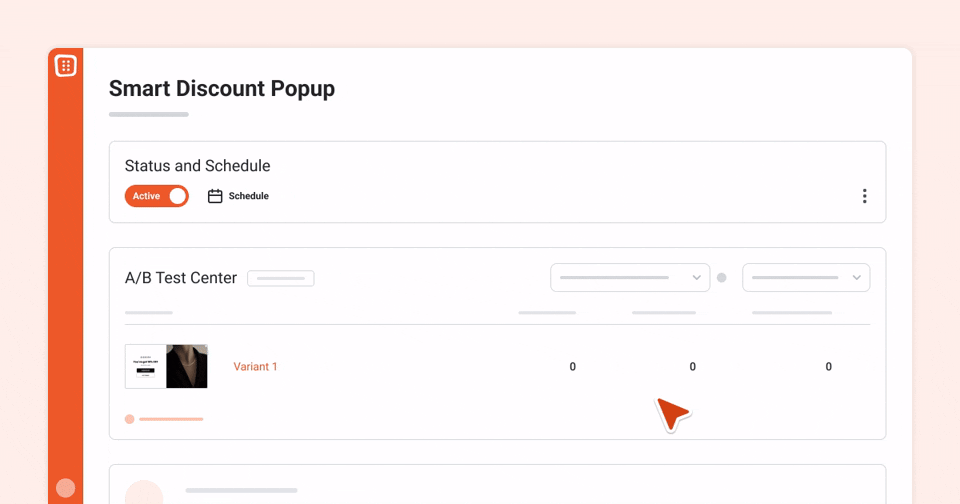Click the chevron arrow of the rightmost dropdown
The image size is (960, 504).
tap(857, 278)
